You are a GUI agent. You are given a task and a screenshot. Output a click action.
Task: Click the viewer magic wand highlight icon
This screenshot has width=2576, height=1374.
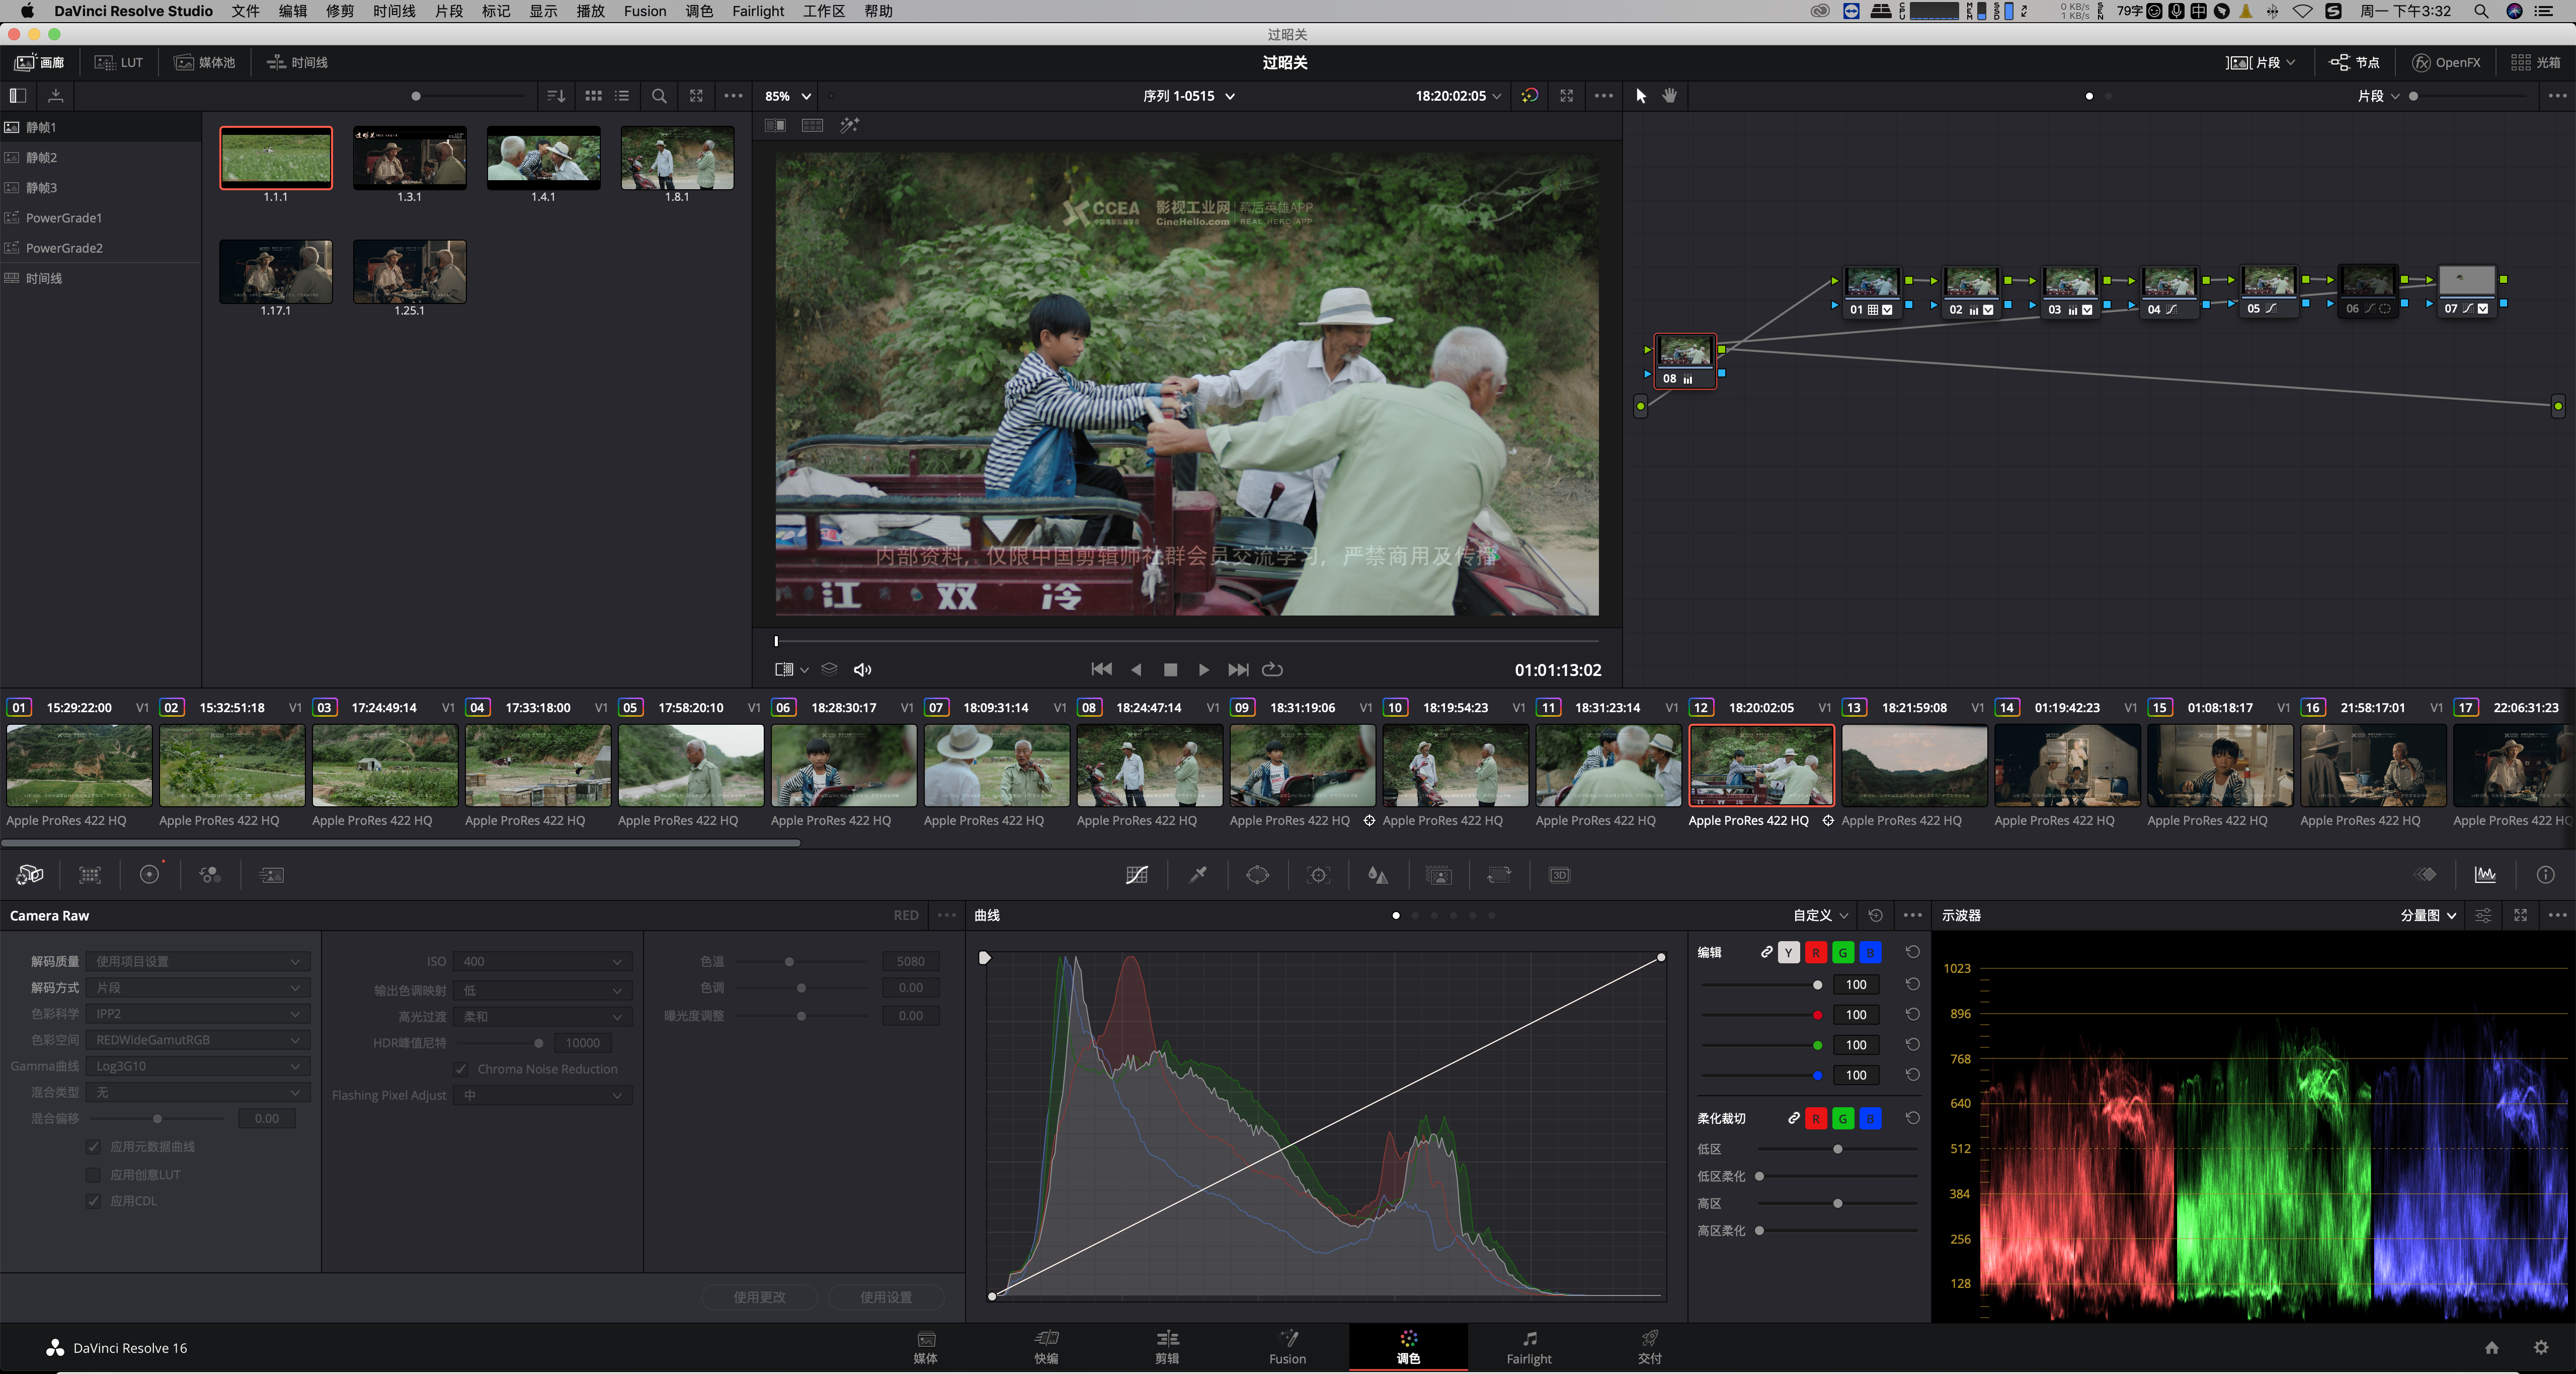(x=849, y=125)
